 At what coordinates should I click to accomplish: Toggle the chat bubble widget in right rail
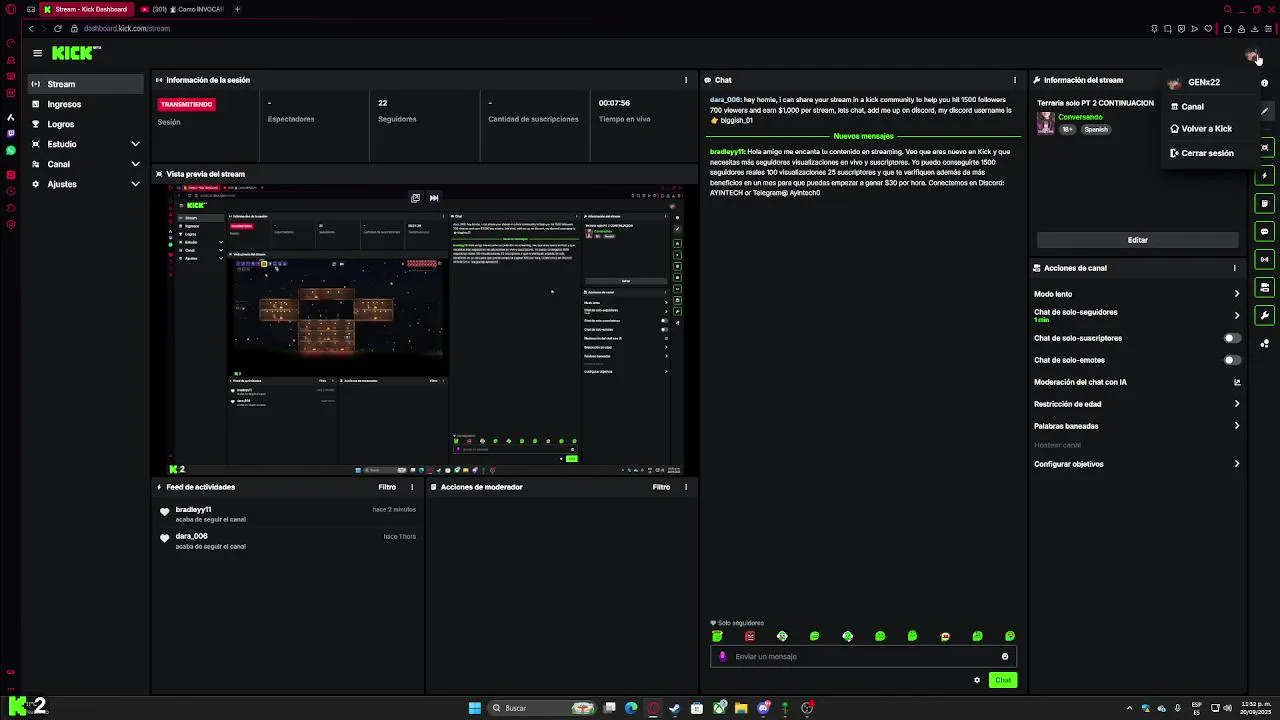tap(1265, 232)
